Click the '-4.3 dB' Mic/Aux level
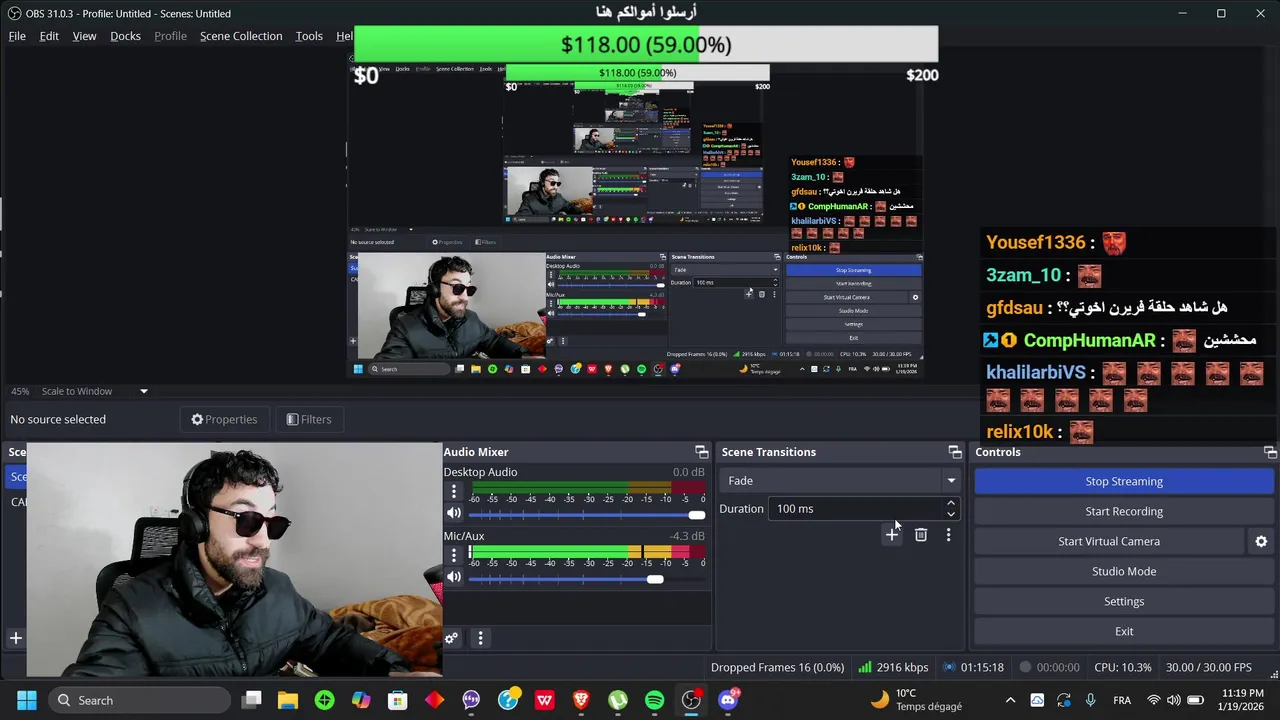 click(x=688, y=536)
